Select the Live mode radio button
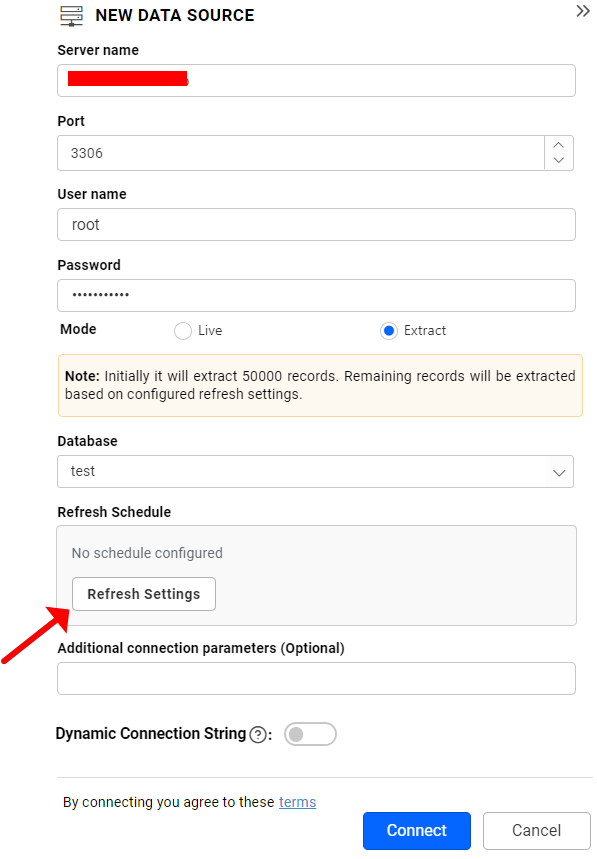Image resolution: width=597 pixels, height=859 pixels. [x=182, y=330]
